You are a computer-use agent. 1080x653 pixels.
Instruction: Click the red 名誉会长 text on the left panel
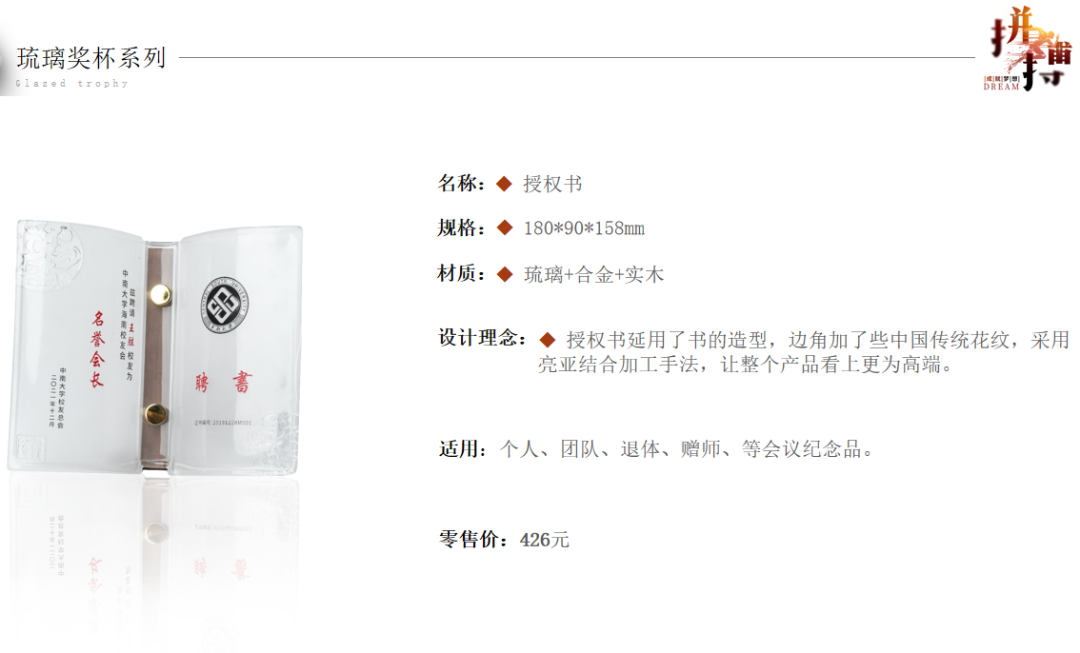97,349
